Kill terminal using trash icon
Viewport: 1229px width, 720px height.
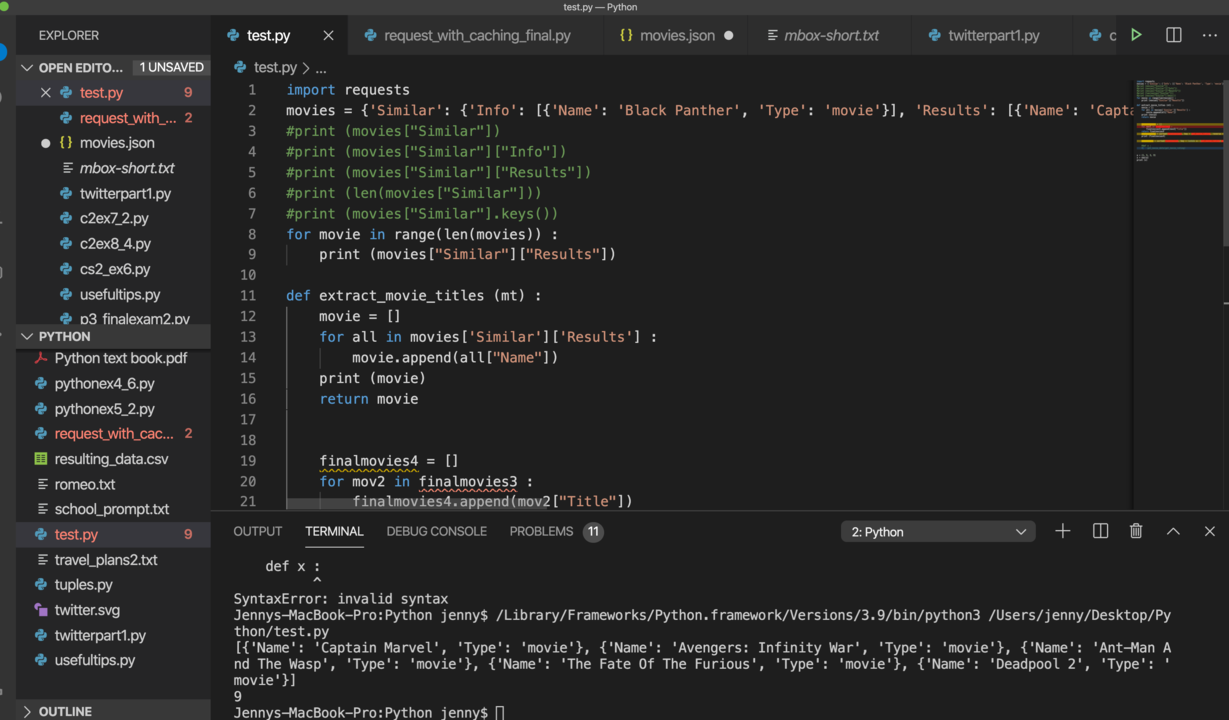point(1136,531)
